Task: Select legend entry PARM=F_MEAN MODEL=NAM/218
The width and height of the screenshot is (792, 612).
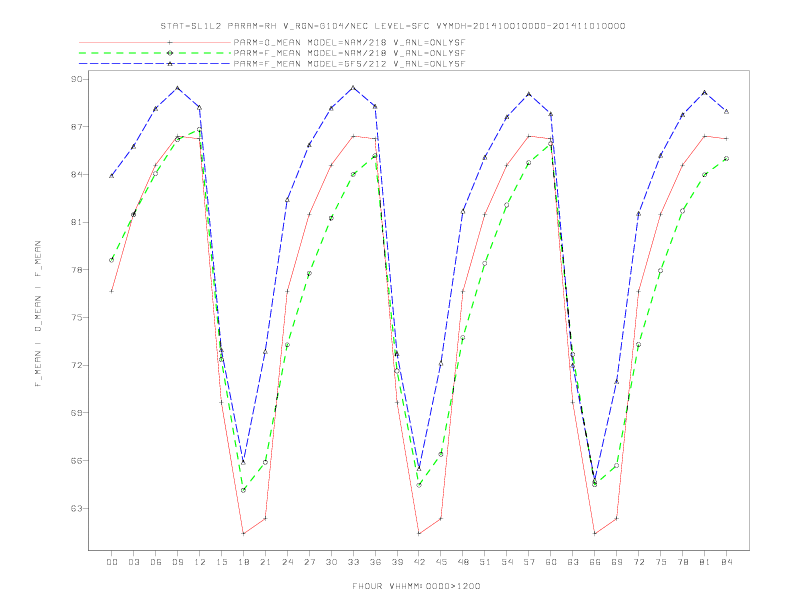Action: 349,53
